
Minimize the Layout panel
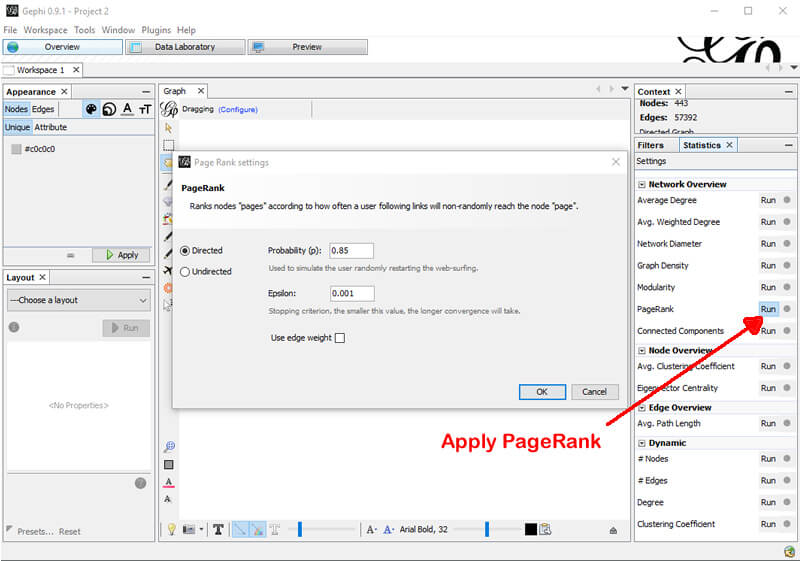(x=146, y=278)
